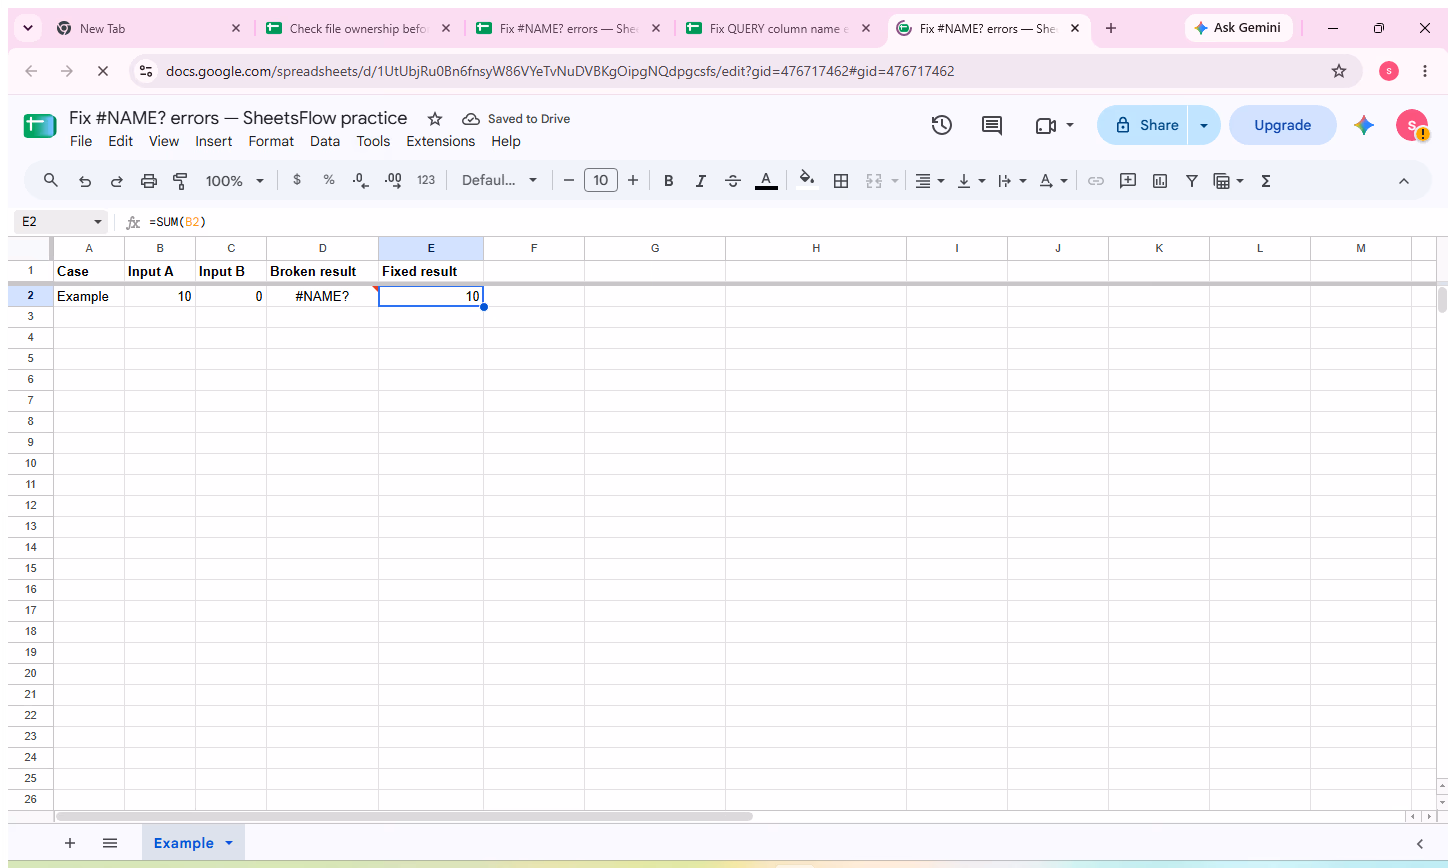Click the search menus magnifier icon
Viewport: 1456px width, 868px height.
[x=51, y=181]
